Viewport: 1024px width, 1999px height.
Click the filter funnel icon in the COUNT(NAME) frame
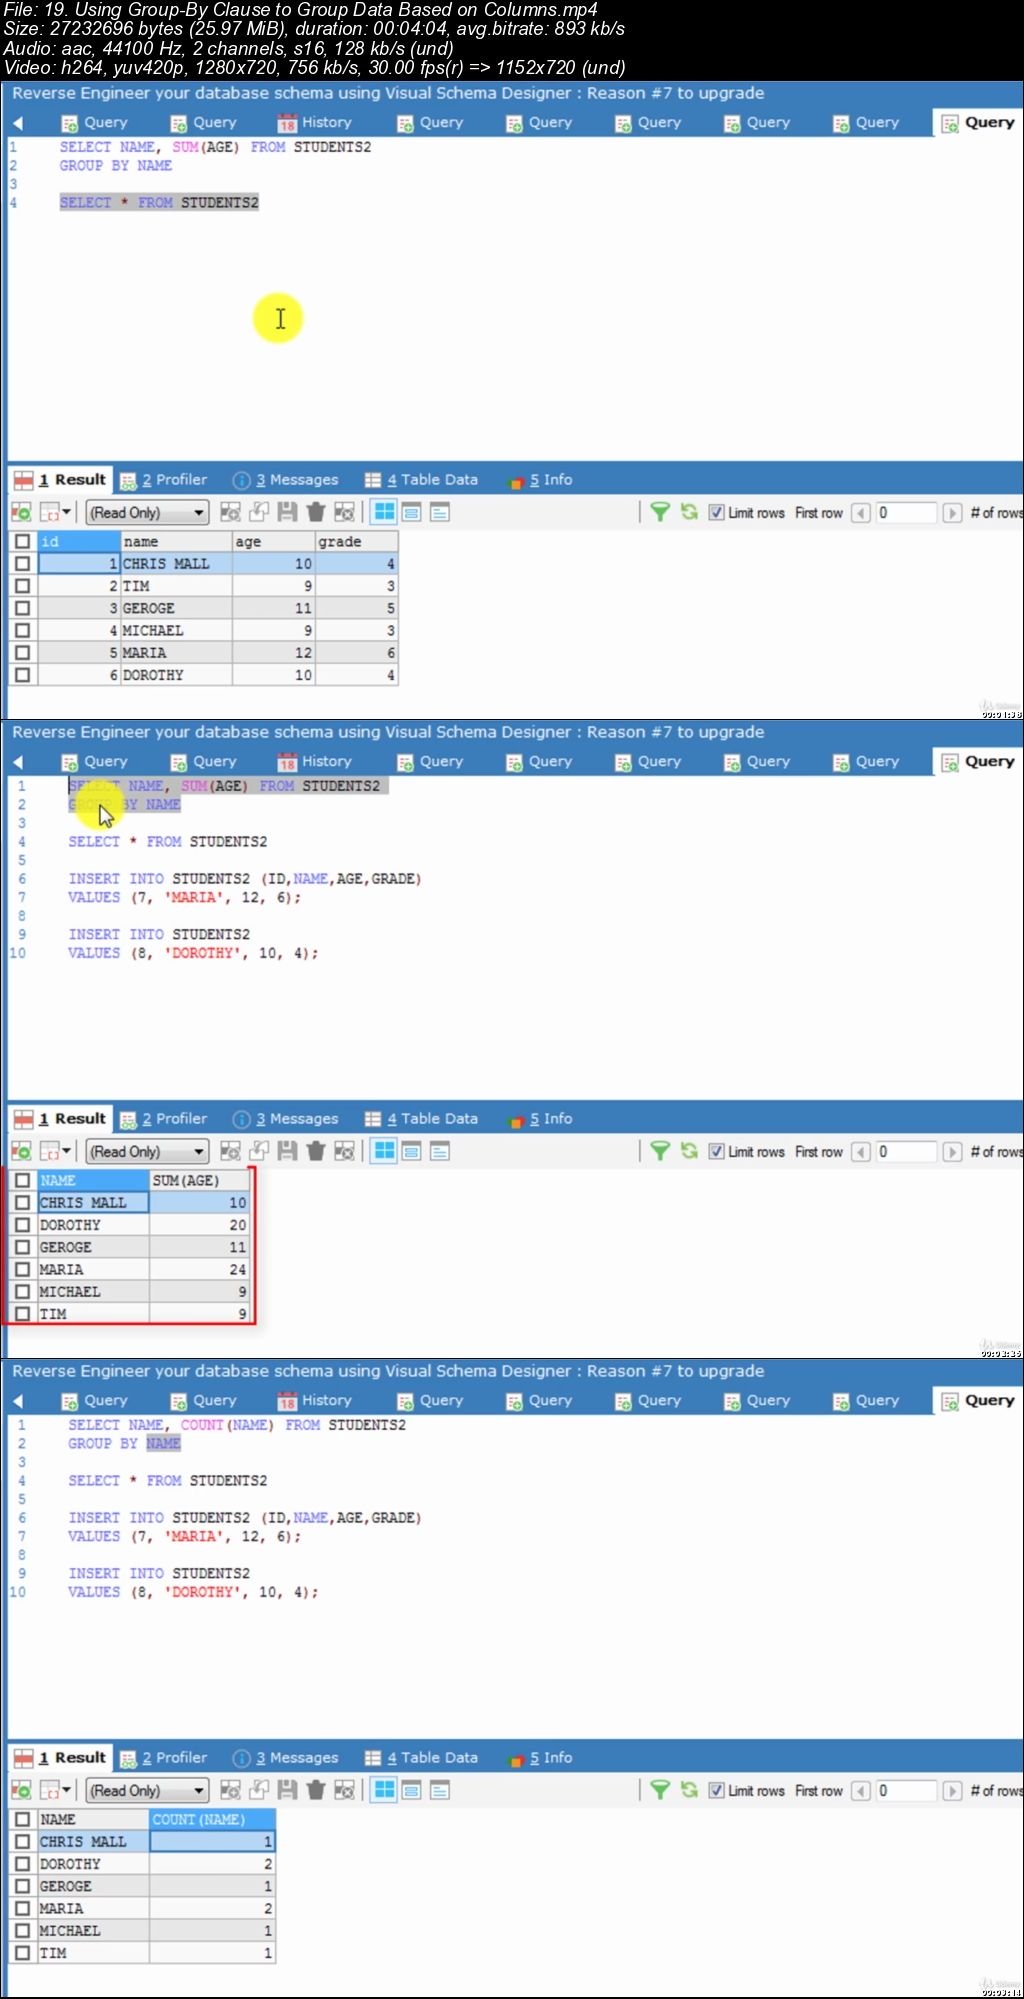coord(660,1790)
